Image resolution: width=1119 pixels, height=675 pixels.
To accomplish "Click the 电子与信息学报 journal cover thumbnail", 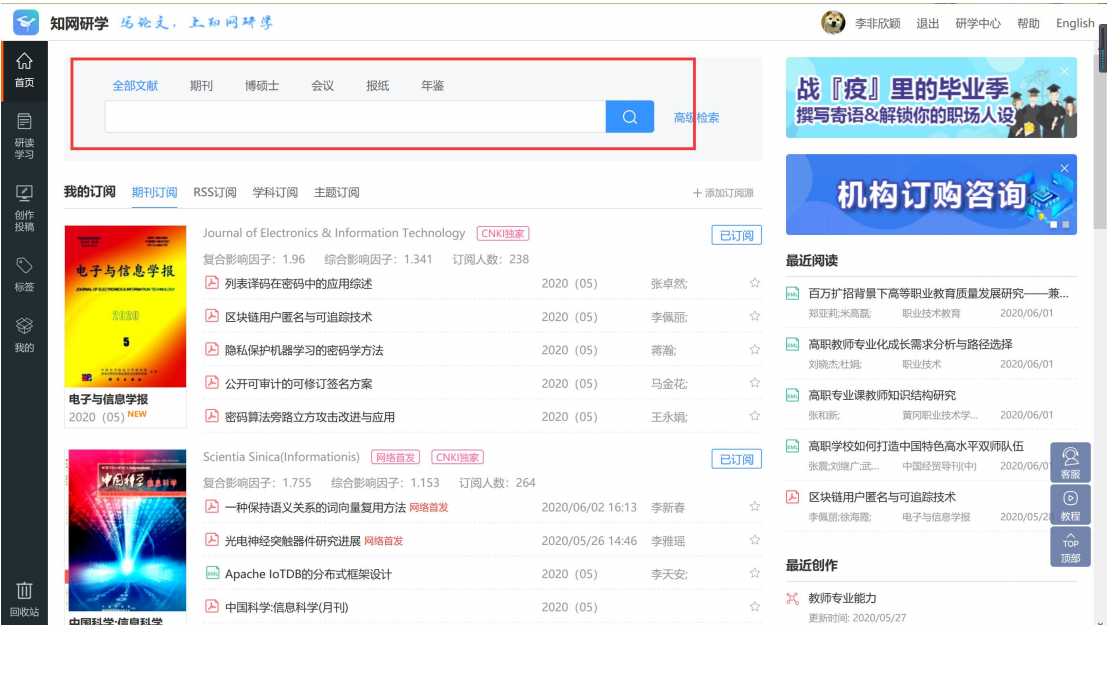I will pos(125,306).
